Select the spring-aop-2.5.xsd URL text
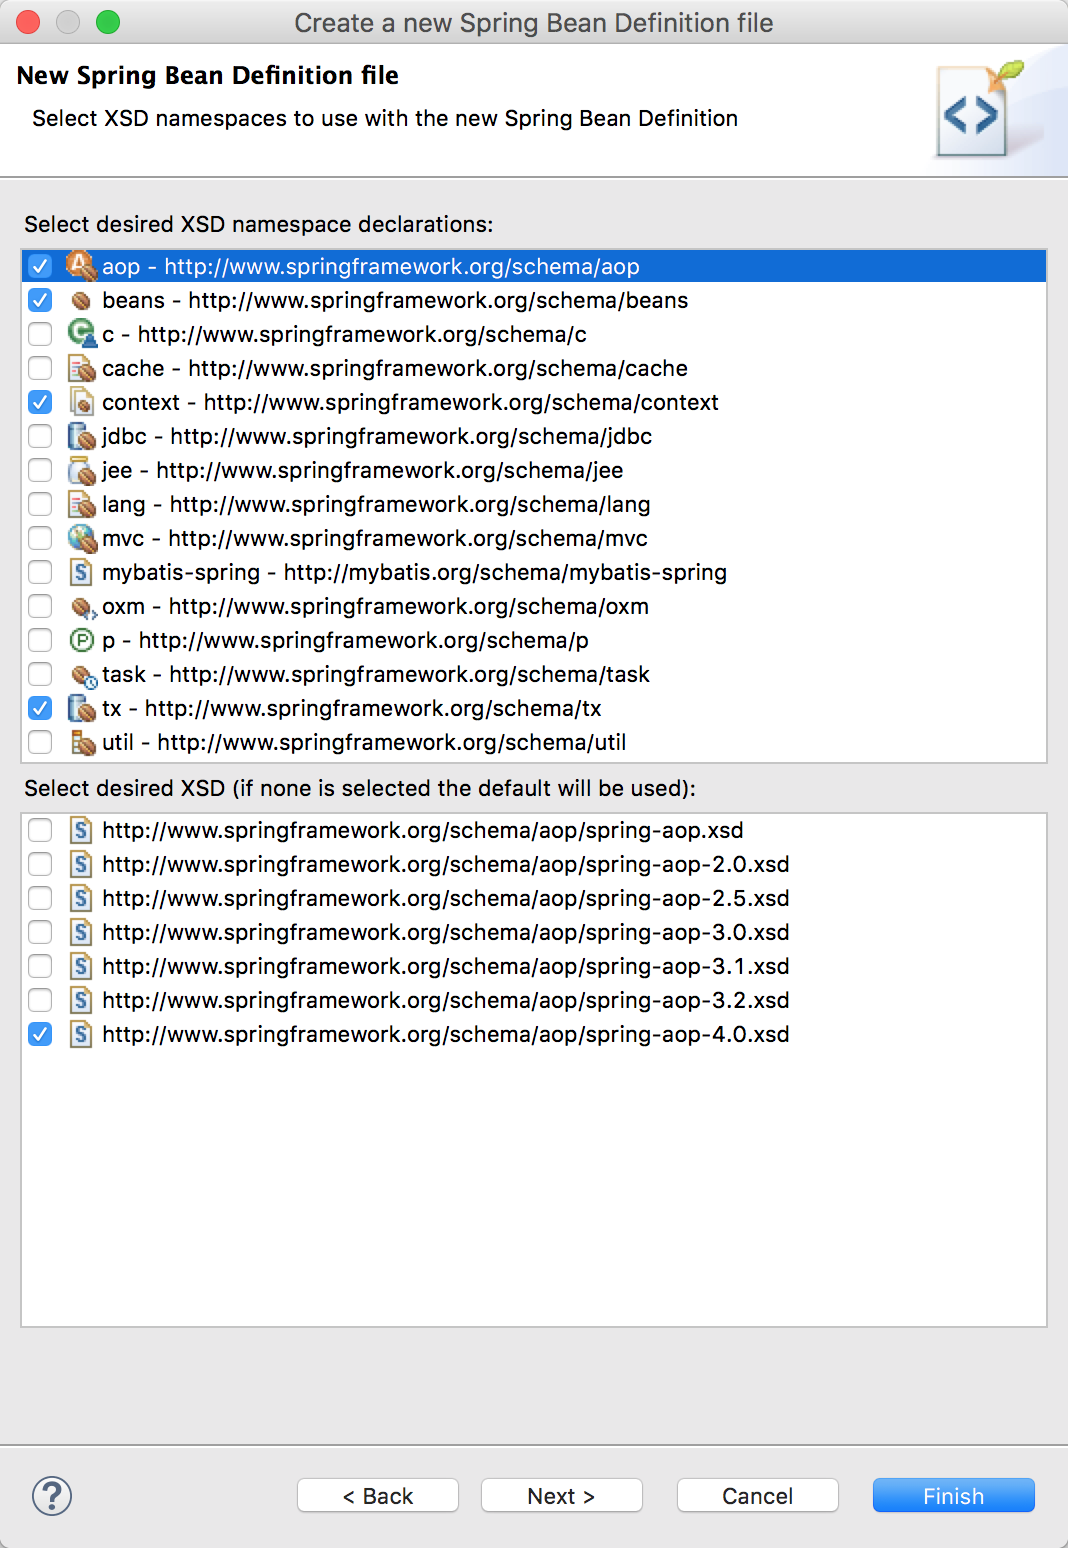The width and height of the screenshot is (1068, 1548). pos(446,898)
